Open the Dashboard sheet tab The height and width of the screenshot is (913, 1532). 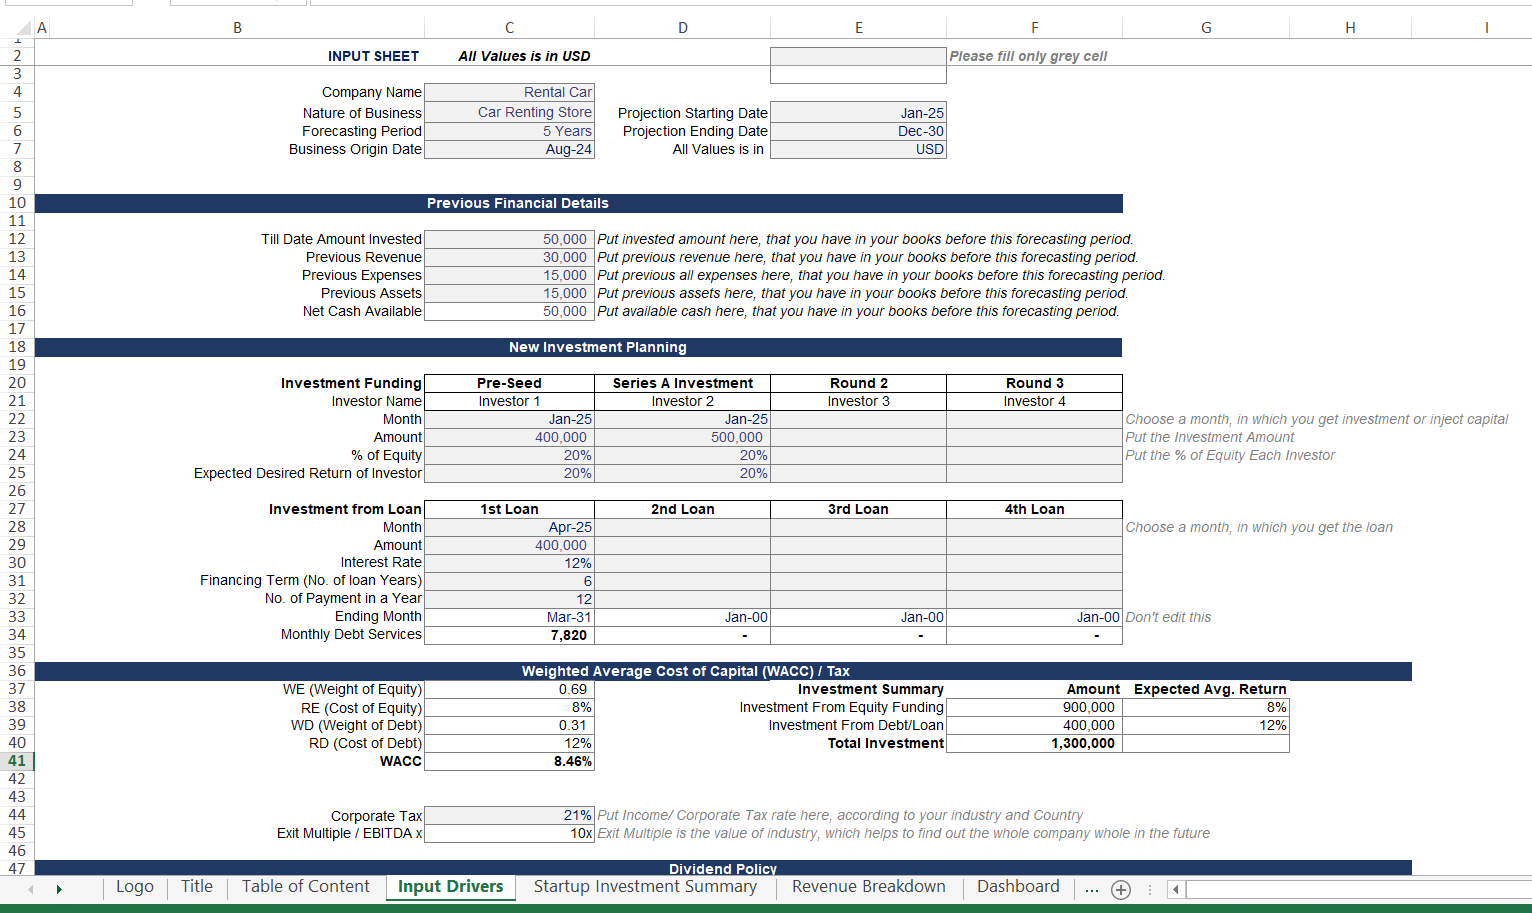1018,886
